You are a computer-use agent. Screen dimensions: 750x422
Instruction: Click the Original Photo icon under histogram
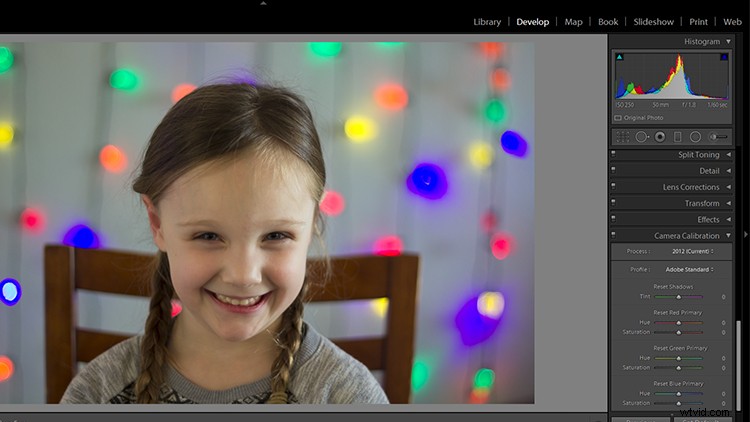tap(618, 118)
